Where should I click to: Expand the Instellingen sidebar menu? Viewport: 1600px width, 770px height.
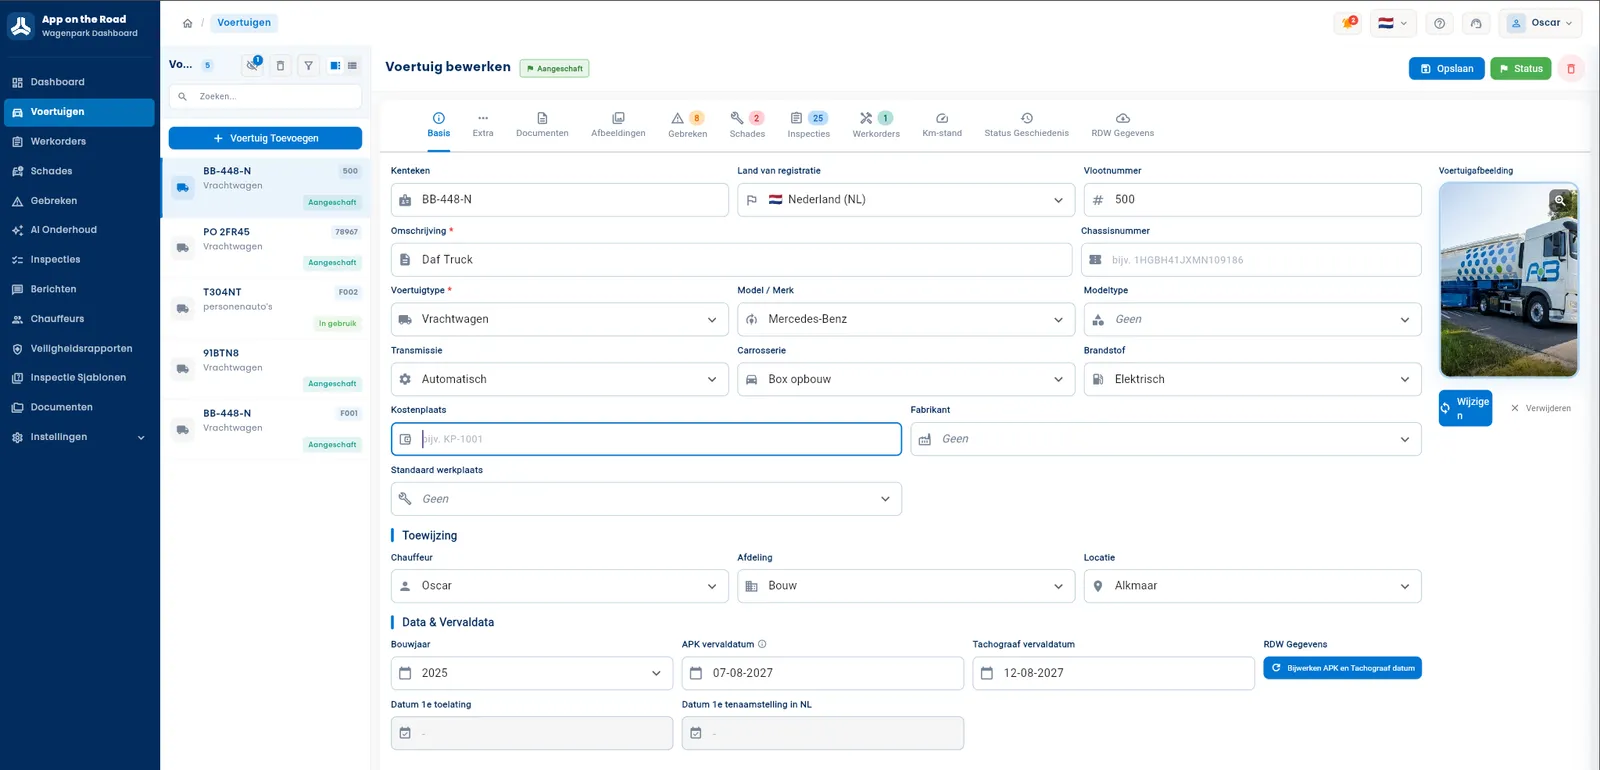tap(79, 437)
